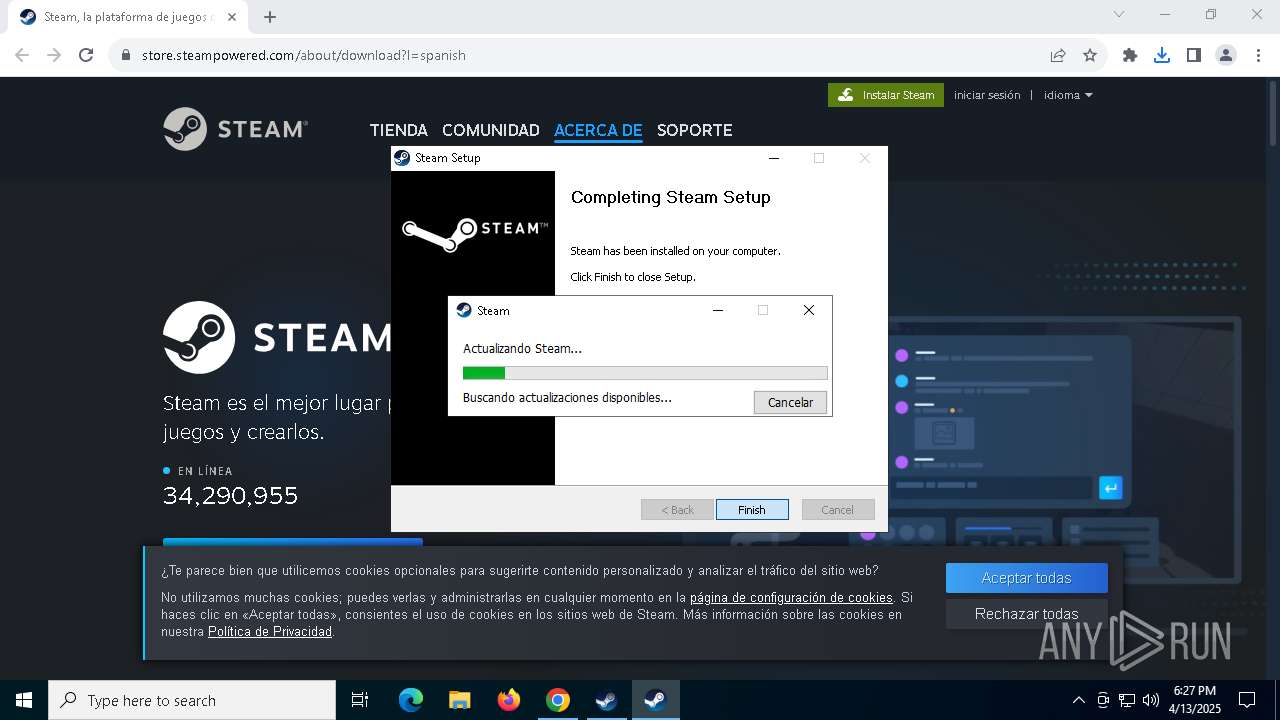Image resolution: width=1280 pixels, height=720 pixels.
Task: Toggle Chrome side panel icon
Action: [x=1194, y=55]
